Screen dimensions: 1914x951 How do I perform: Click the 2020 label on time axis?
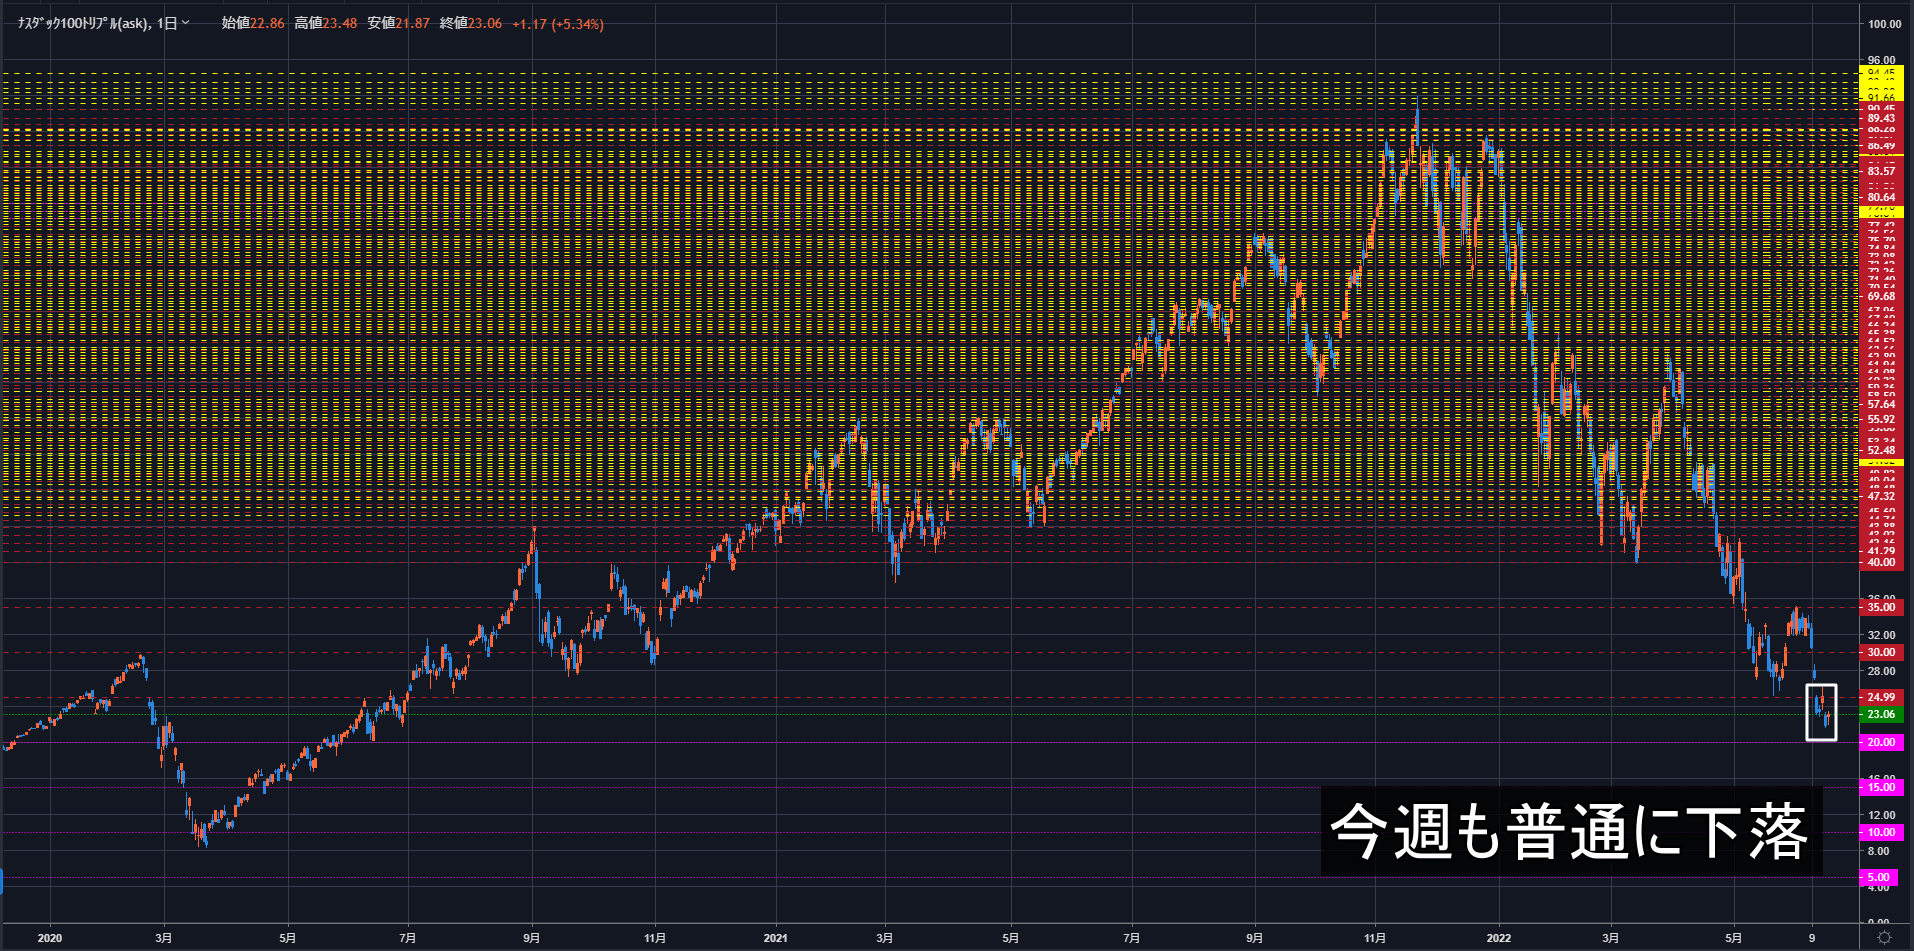point(49,938)
